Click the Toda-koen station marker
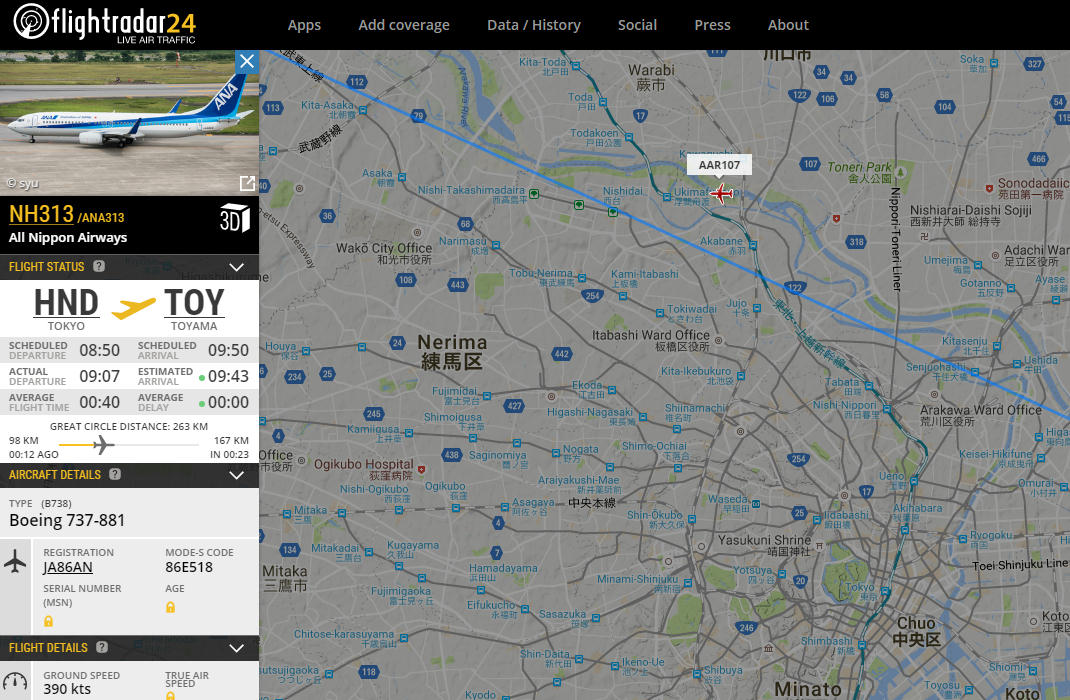The width and height of the screenshot is (1070, 700). [x=629, y=137]
